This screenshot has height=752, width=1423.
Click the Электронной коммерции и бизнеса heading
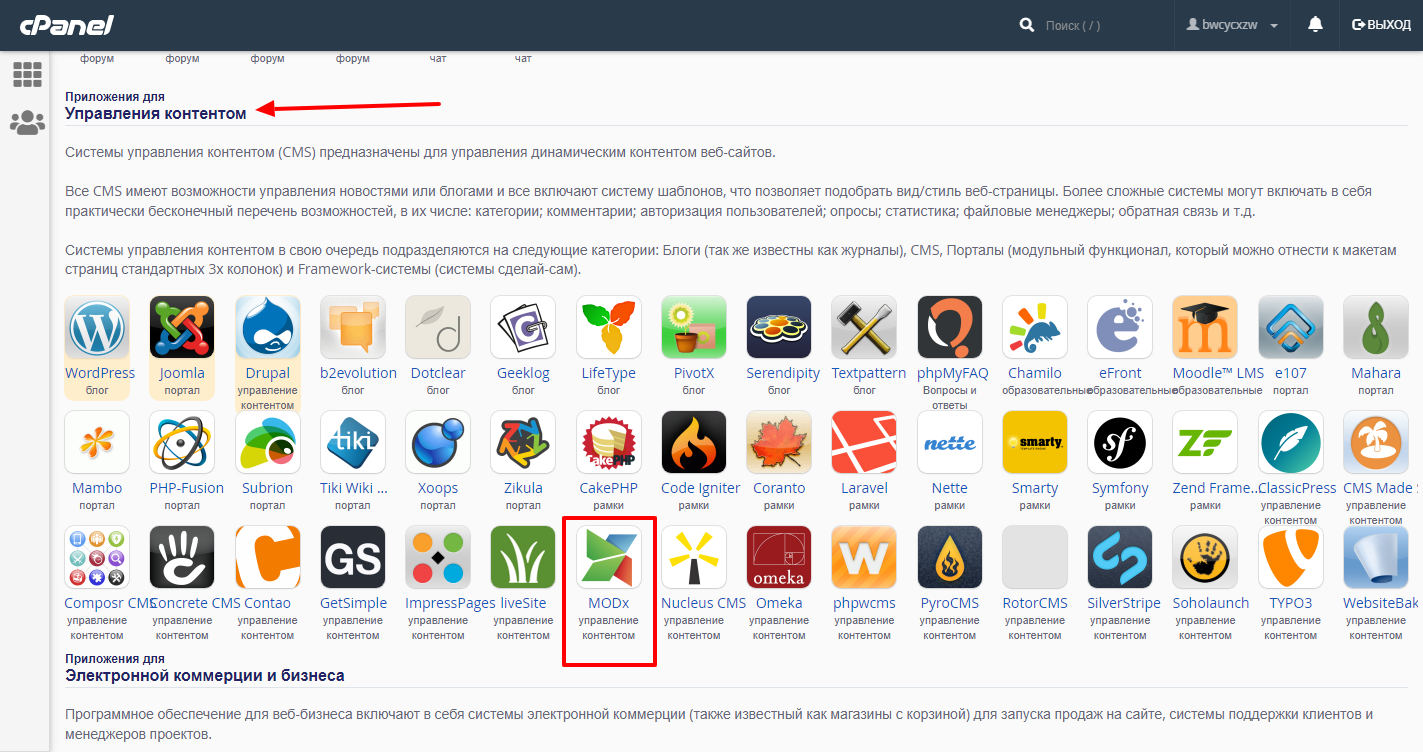(205, 675)
